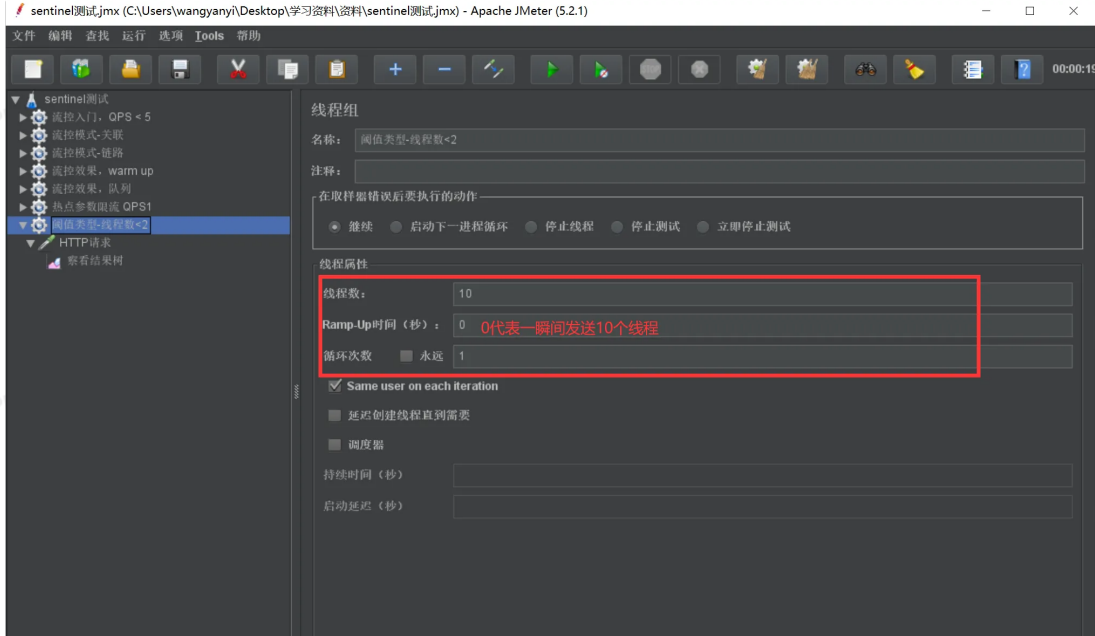Screen dimensions: 1095x636
Task: Click the Clear results broom icon
Action: click(x=758, y=69)
